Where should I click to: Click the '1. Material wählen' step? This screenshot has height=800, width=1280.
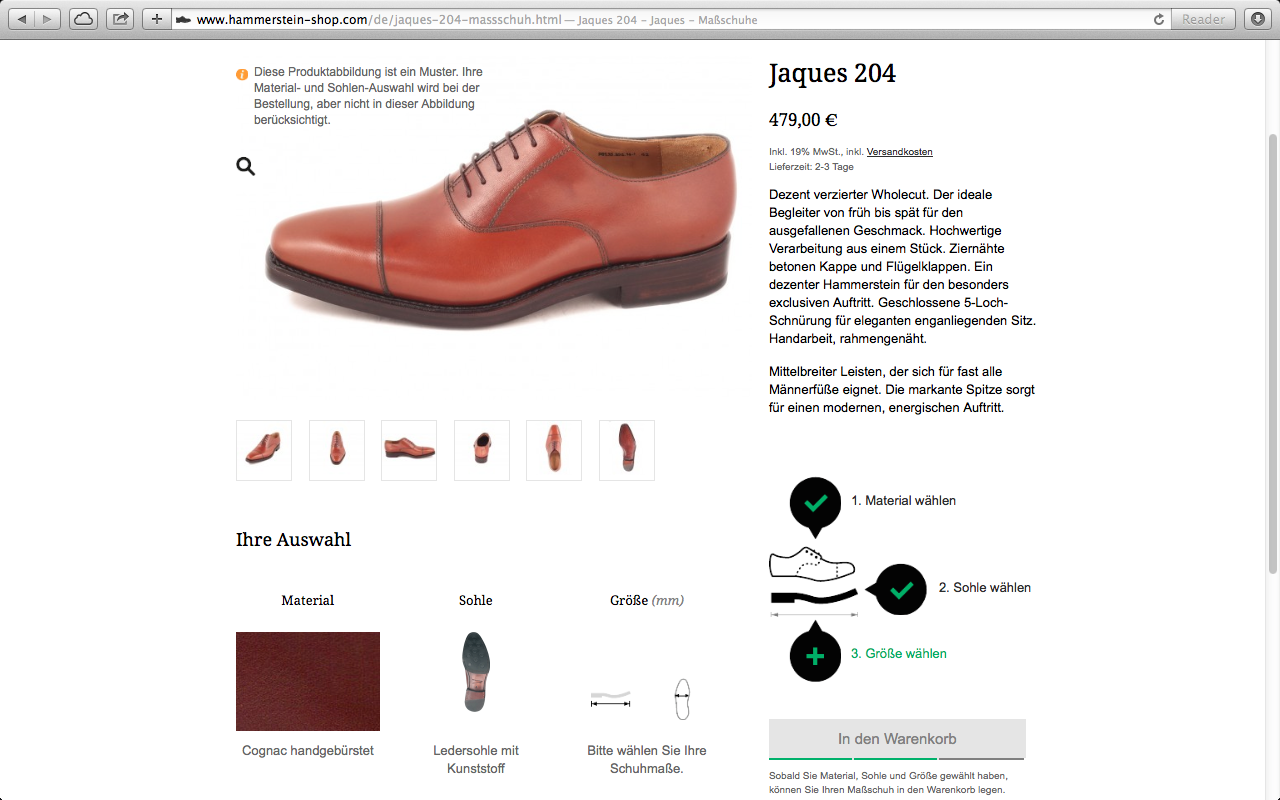[903, 500]
